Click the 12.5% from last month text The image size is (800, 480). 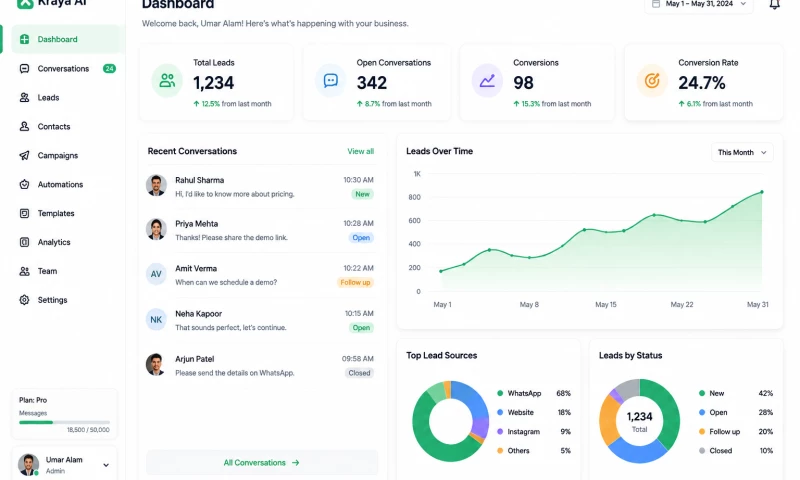click(232, 104)
